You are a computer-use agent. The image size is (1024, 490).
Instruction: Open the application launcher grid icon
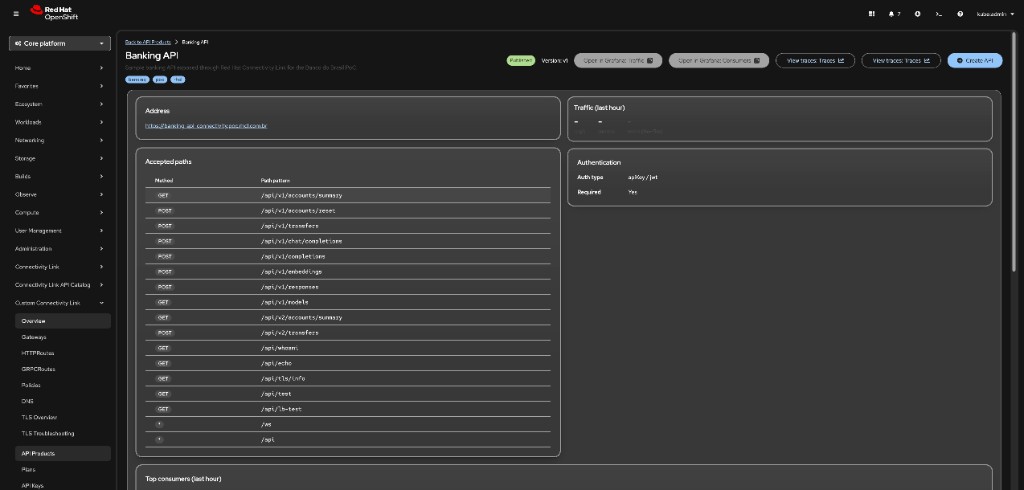click(x=871, y=14)
